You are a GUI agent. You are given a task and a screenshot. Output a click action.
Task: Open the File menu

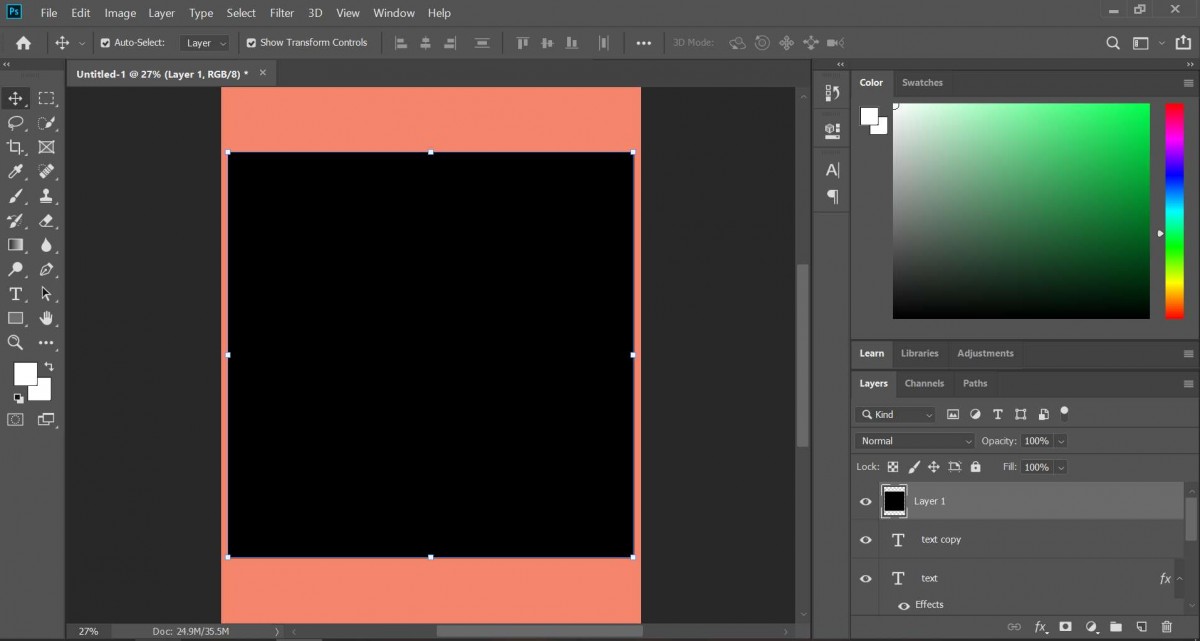(x=48, y=13)
